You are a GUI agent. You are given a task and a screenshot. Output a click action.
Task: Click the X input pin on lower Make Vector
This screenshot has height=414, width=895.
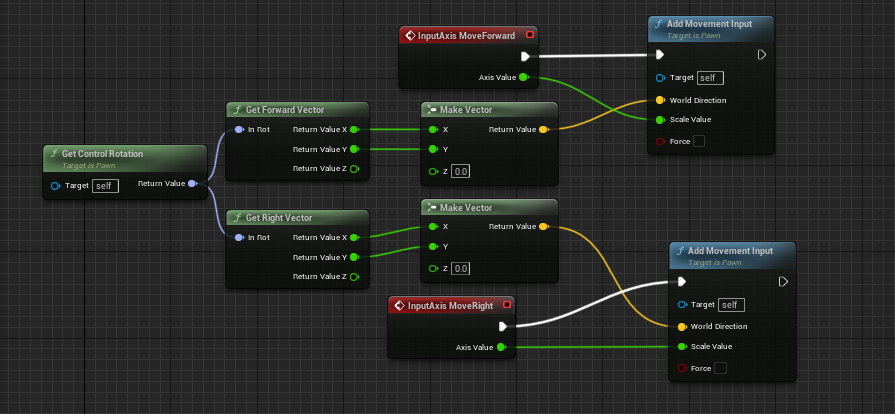433,227
